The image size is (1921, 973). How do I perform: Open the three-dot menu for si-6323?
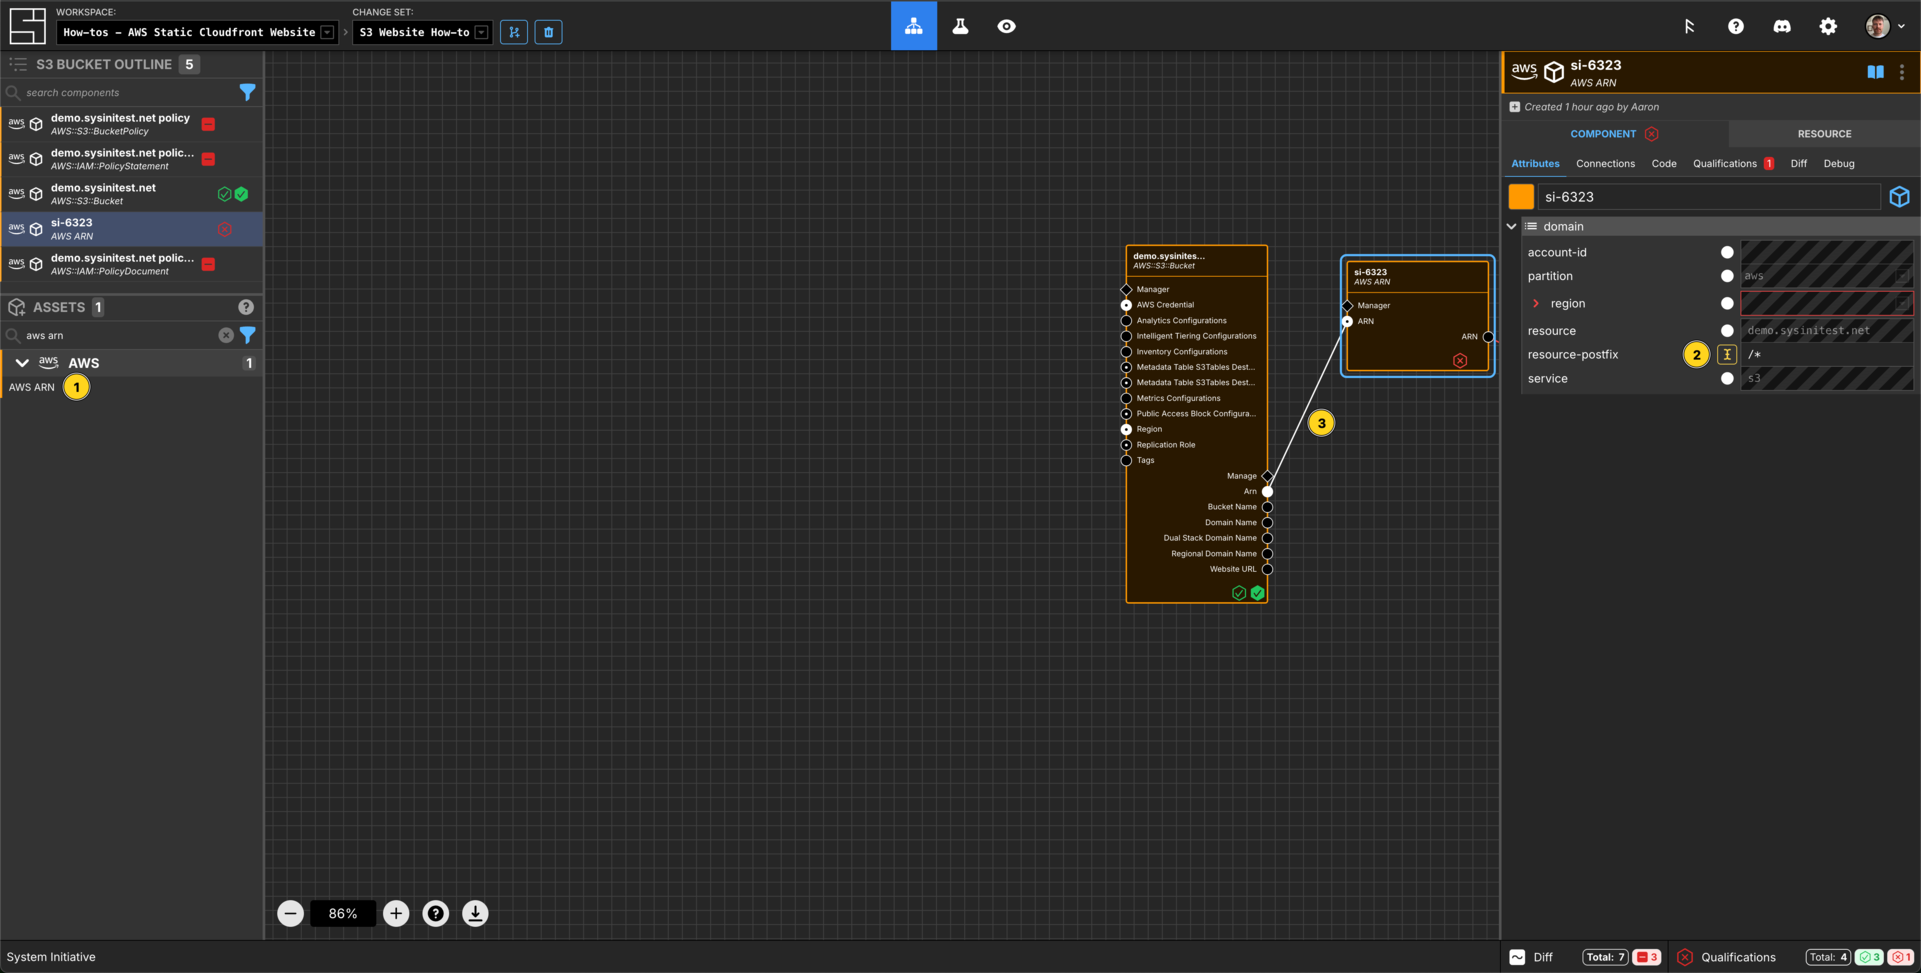click(x=1902, y=72)
